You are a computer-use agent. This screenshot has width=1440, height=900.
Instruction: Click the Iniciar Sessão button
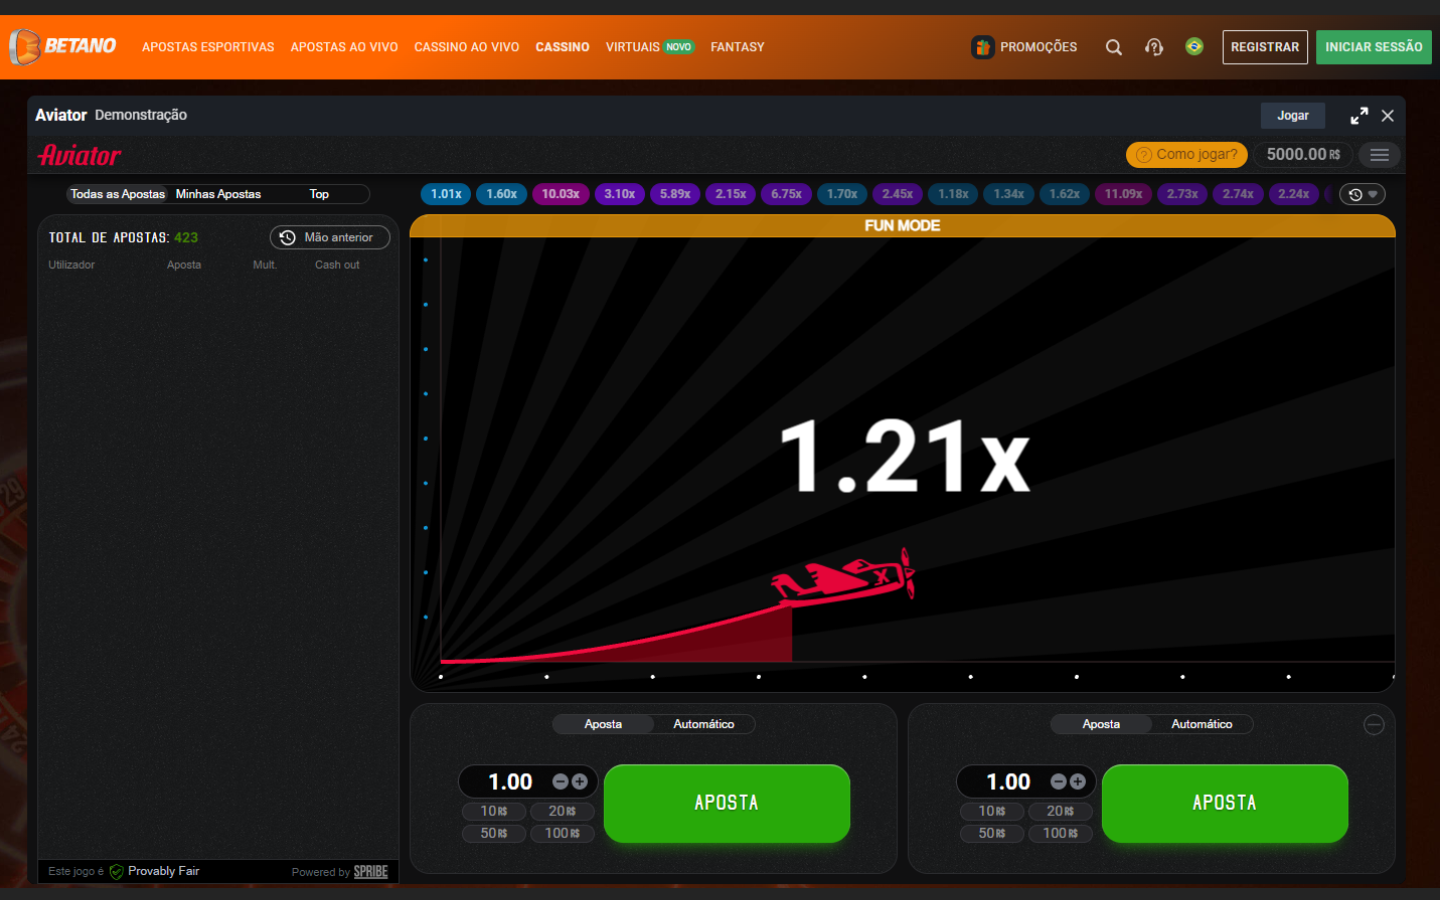click(1374, 47)
